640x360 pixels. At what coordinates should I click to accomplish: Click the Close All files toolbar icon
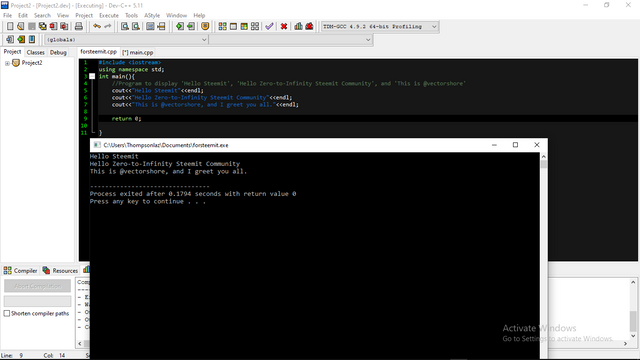pyautogui.click(x=64, y=27)
